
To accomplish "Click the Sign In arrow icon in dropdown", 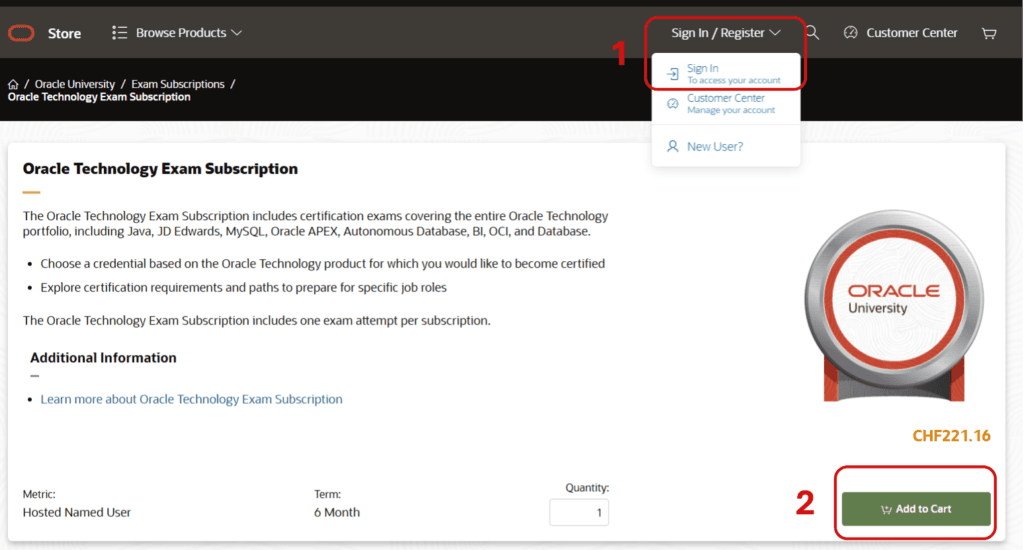I will pos(673,74).
